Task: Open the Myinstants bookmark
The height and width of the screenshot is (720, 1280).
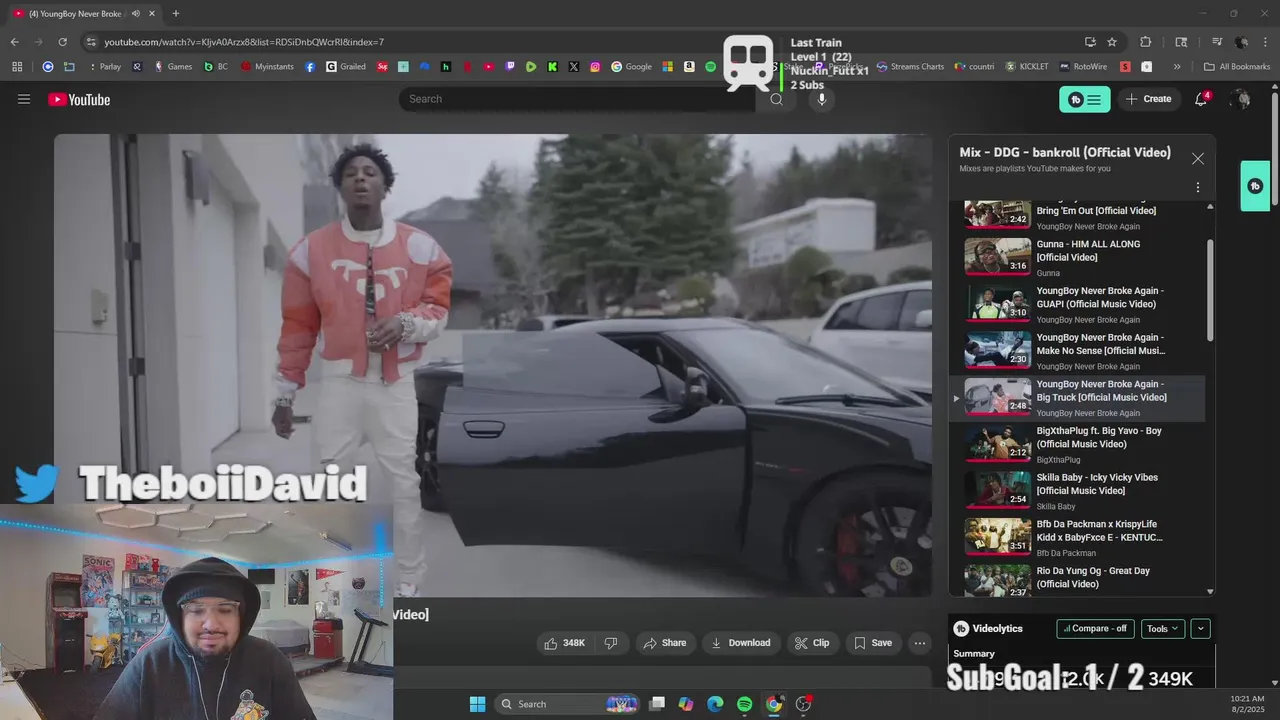Action: pyautogui.click(x=267, y=67)
